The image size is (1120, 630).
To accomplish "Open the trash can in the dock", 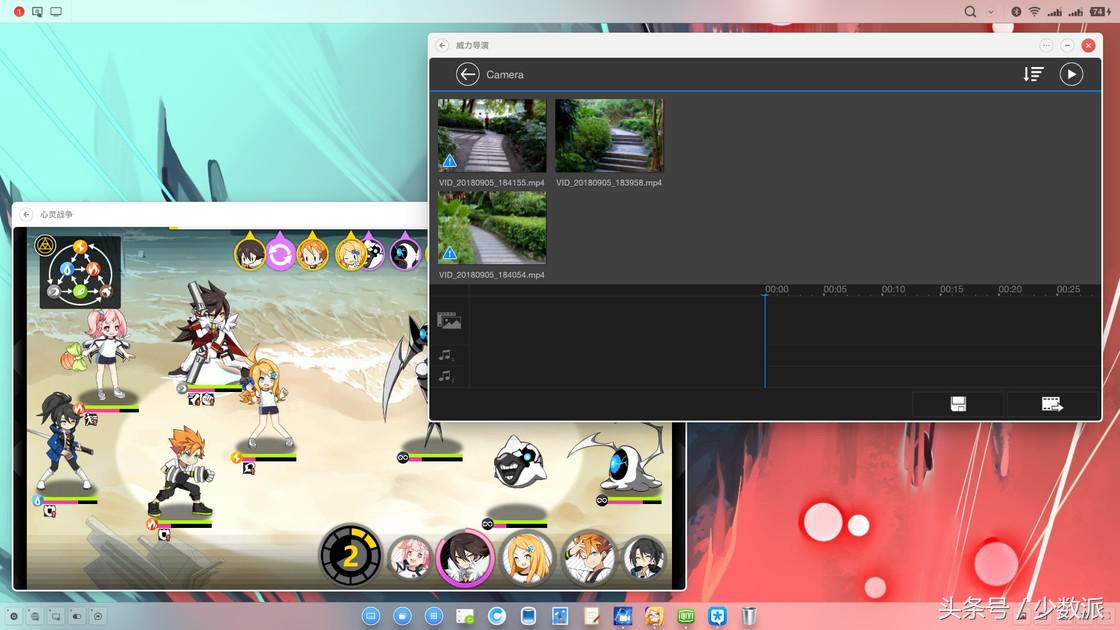I will tap(748, 616).
